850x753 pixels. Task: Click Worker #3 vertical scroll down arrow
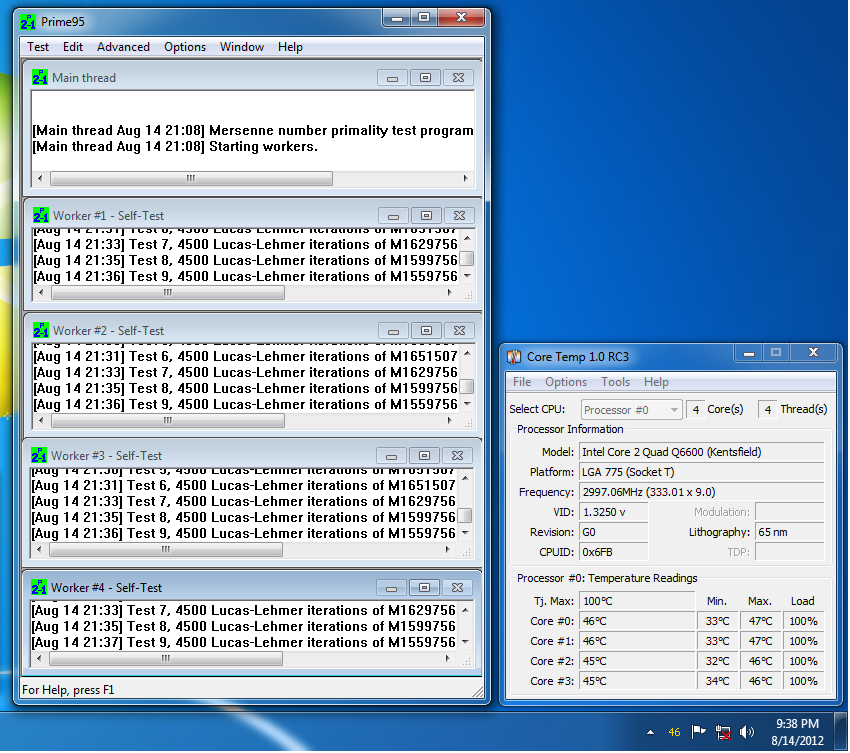click(465, 533)
